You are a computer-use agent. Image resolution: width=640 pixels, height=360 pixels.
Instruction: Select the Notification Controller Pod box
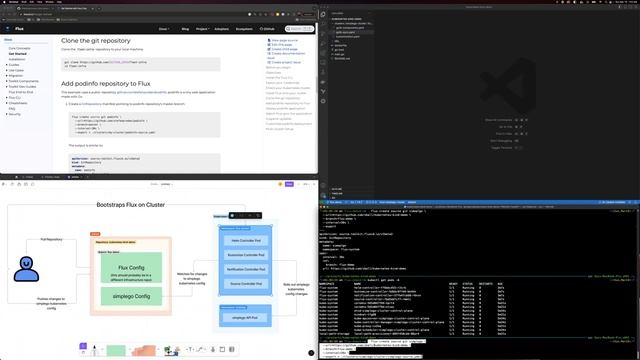pos(246,269)
